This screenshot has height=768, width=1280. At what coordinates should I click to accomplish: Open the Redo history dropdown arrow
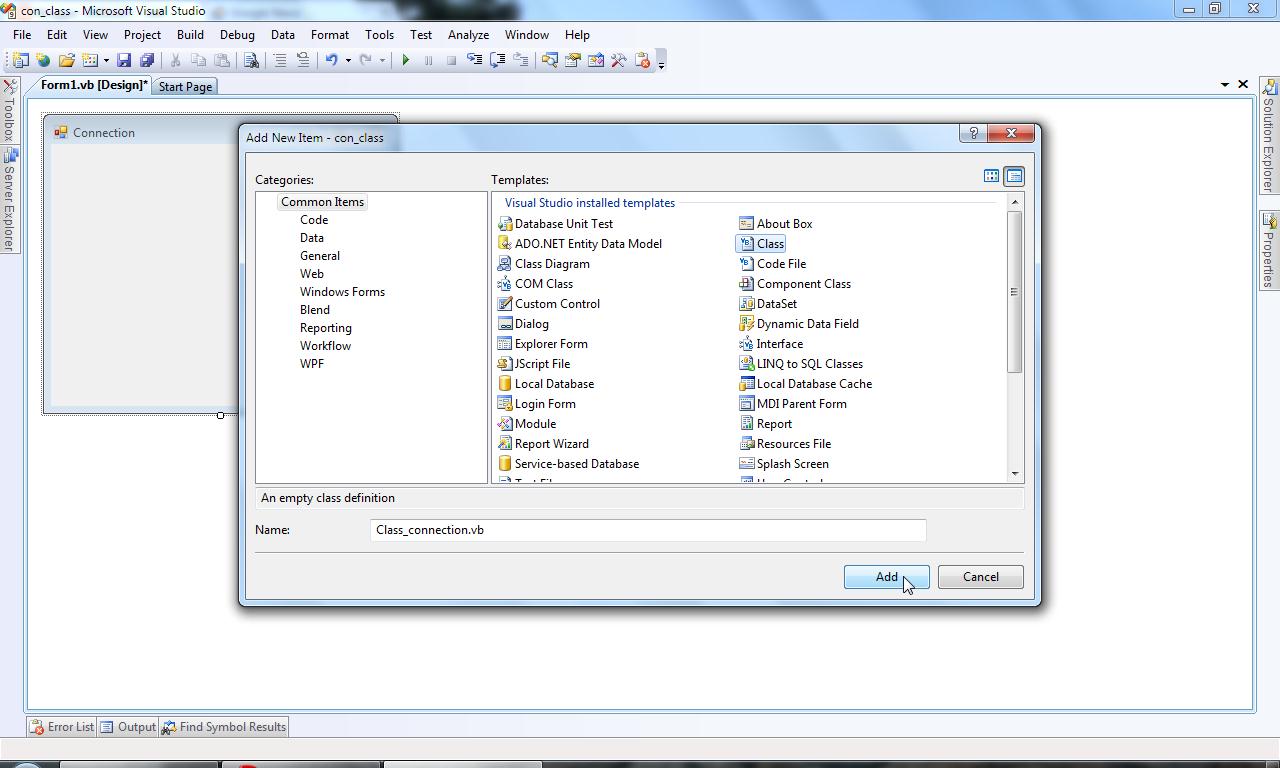click(382, 60)
